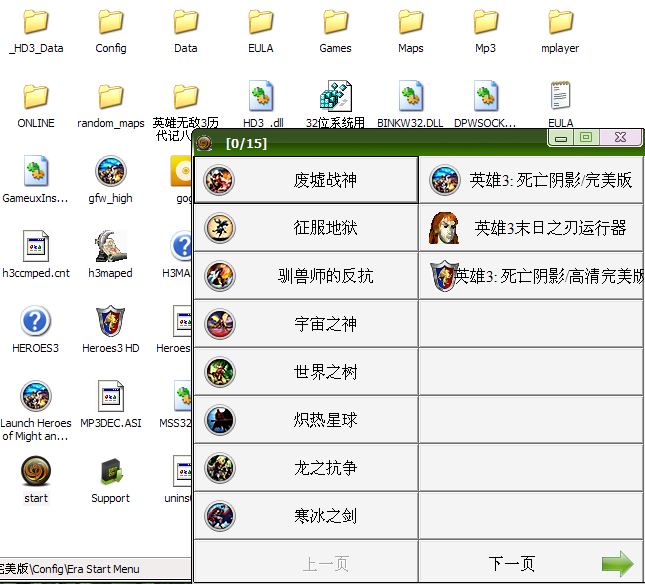Launch 英雄3: 死亡阴影/完美版
Screen dimensions: 645x584
531,180
